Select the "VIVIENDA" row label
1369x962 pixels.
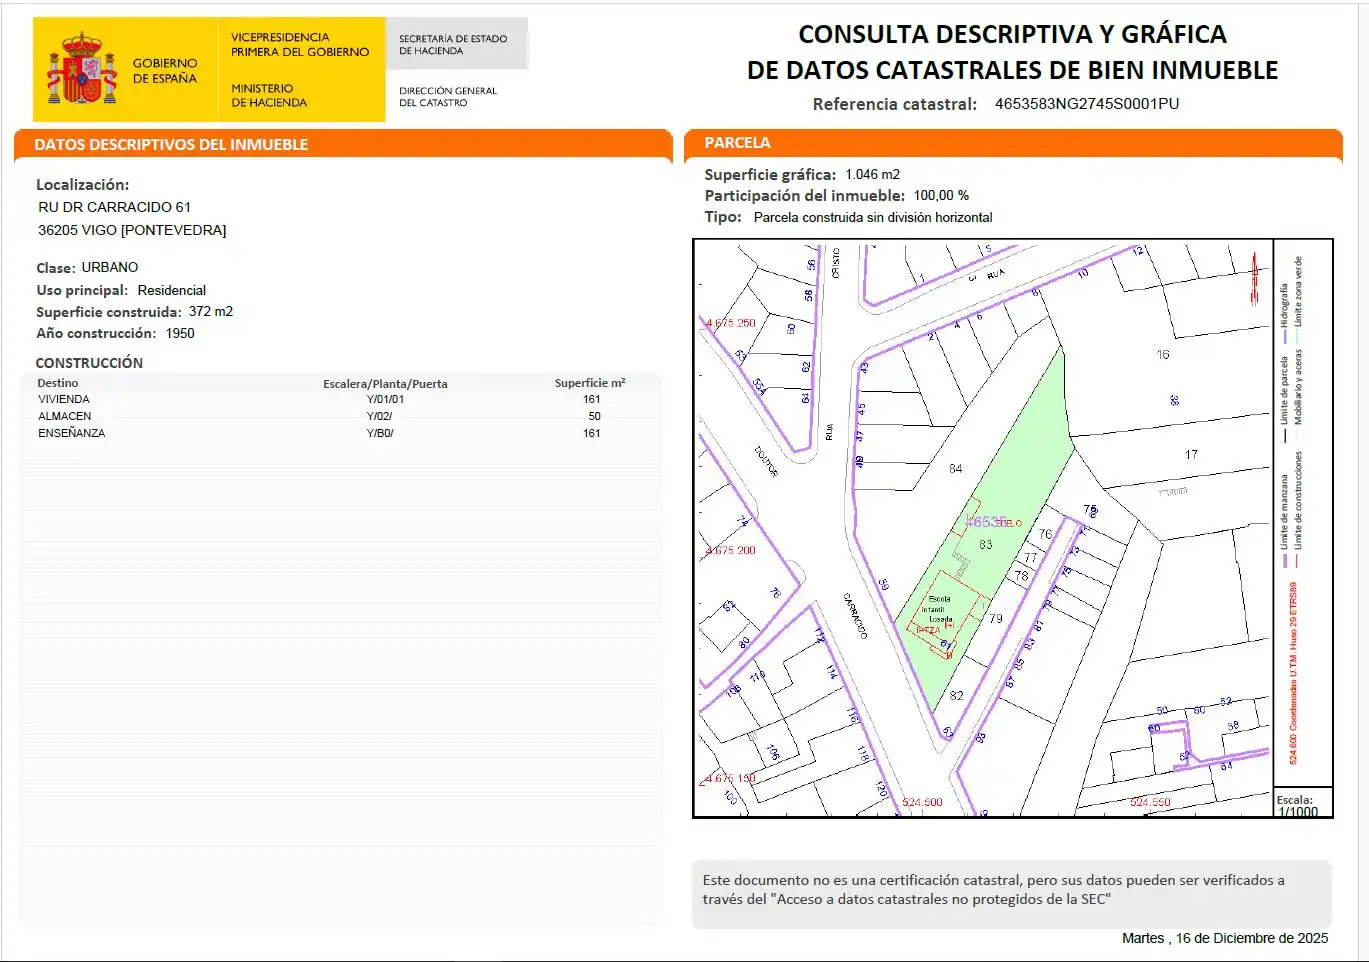(x=64, y=399)
